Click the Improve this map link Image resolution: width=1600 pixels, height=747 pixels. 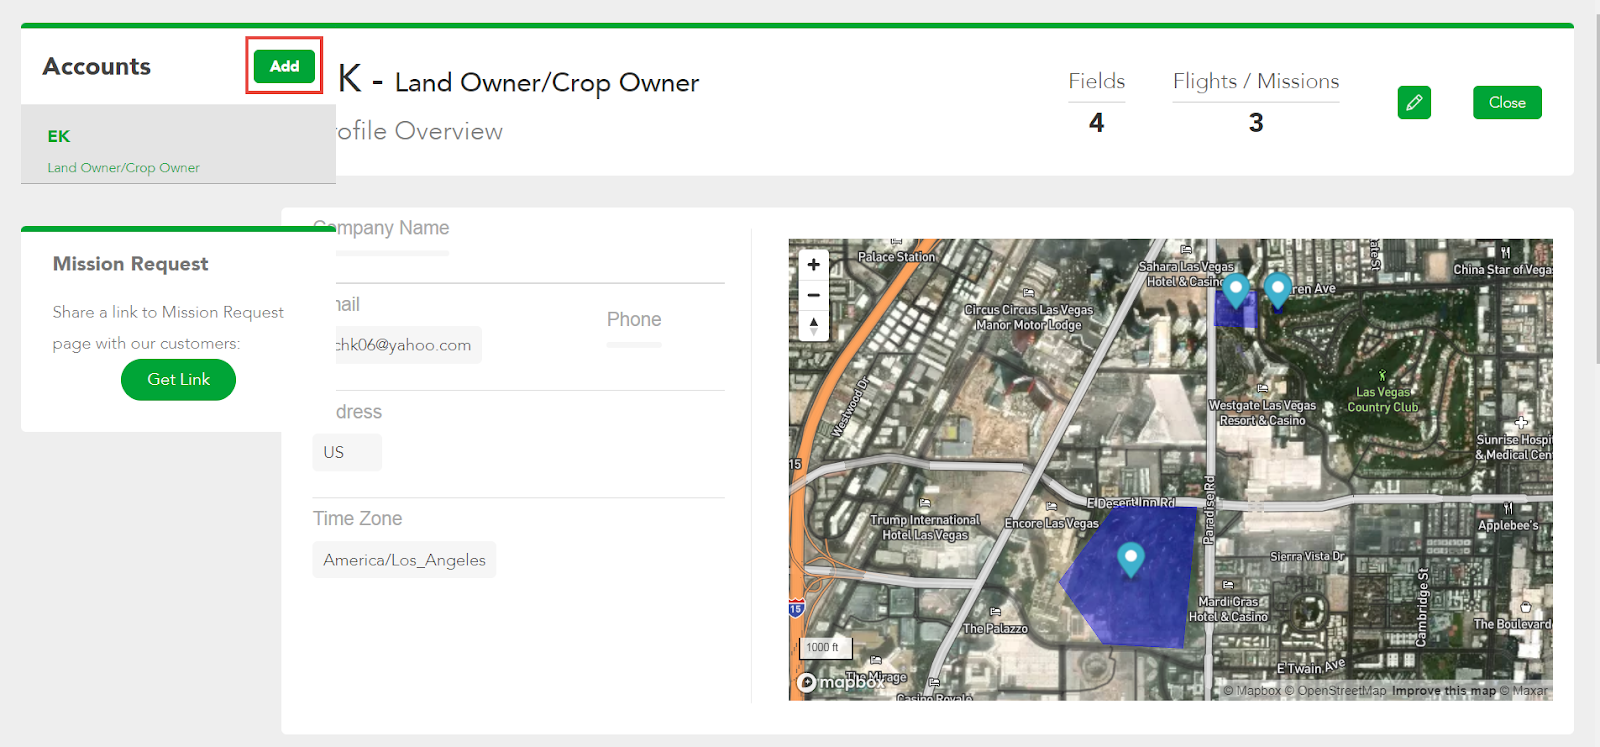pyautogui.click(x=1444, y=691)
